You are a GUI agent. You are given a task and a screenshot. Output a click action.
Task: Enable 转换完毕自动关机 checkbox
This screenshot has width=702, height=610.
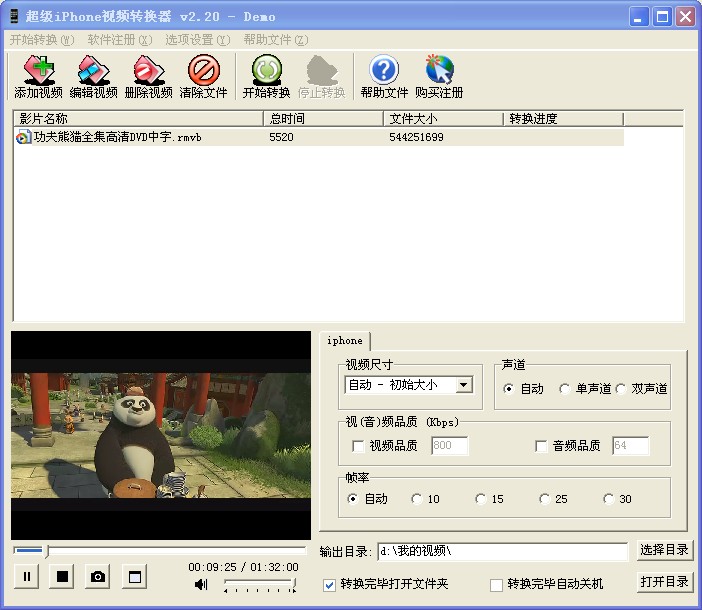click(496, 584)
